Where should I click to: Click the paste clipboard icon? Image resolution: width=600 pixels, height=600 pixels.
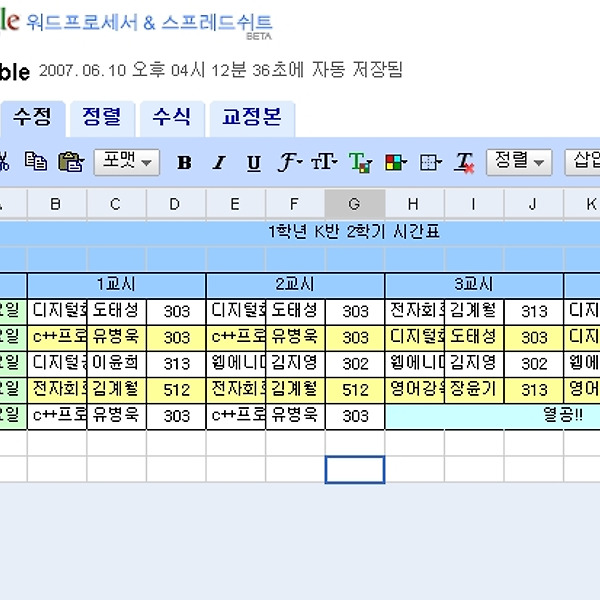click(70, 162)
